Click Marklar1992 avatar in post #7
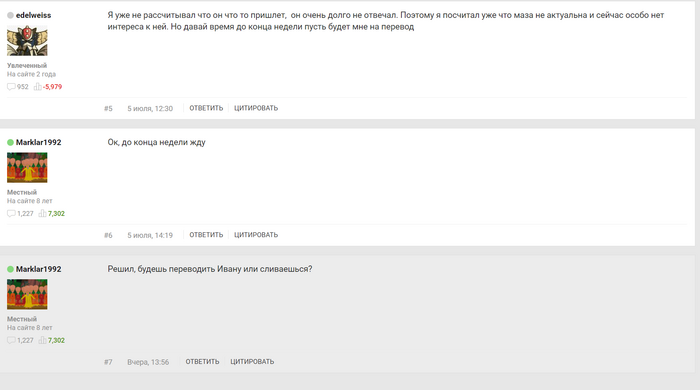Image resolution: width=700 pixels, height=390 pixels. 27,295
